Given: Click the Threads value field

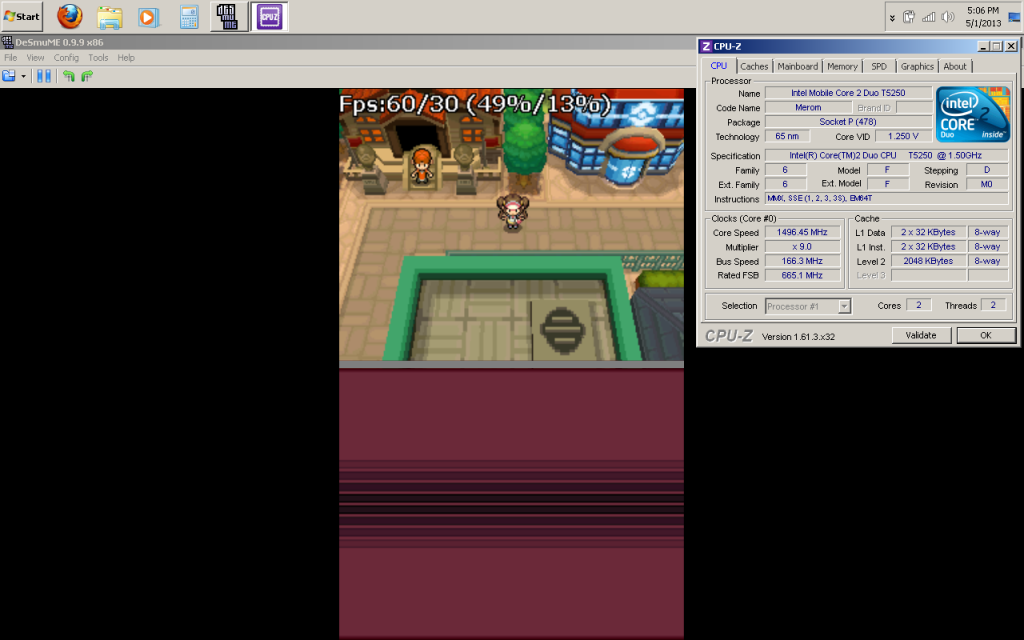Looking at the screenshot, I should pyautogui.click(x=993, y=305).
